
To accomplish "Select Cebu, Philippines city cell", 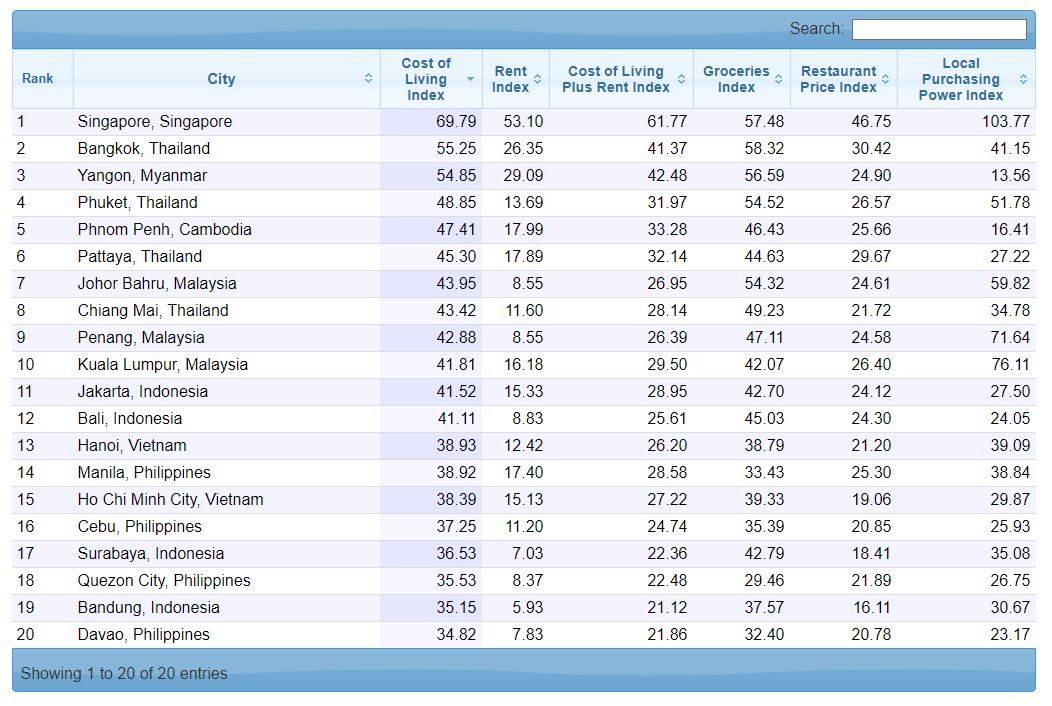I will tap(227, 527).
